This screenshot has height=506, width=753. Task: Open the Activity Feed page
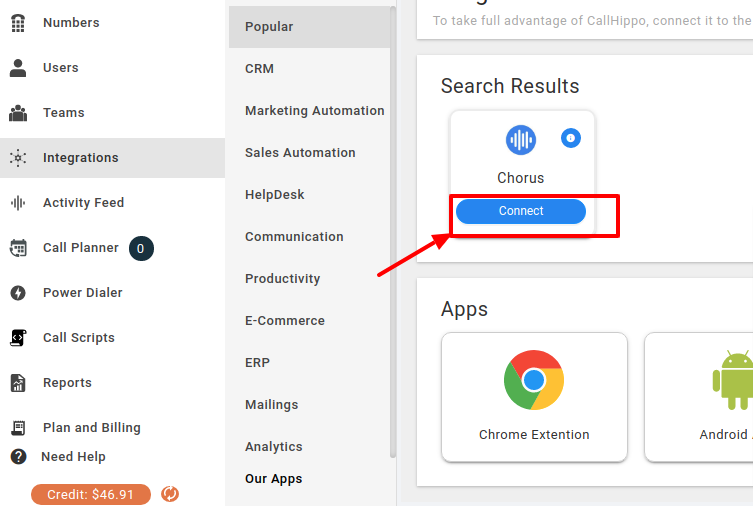pyautogui.click(x=84, y=203)
